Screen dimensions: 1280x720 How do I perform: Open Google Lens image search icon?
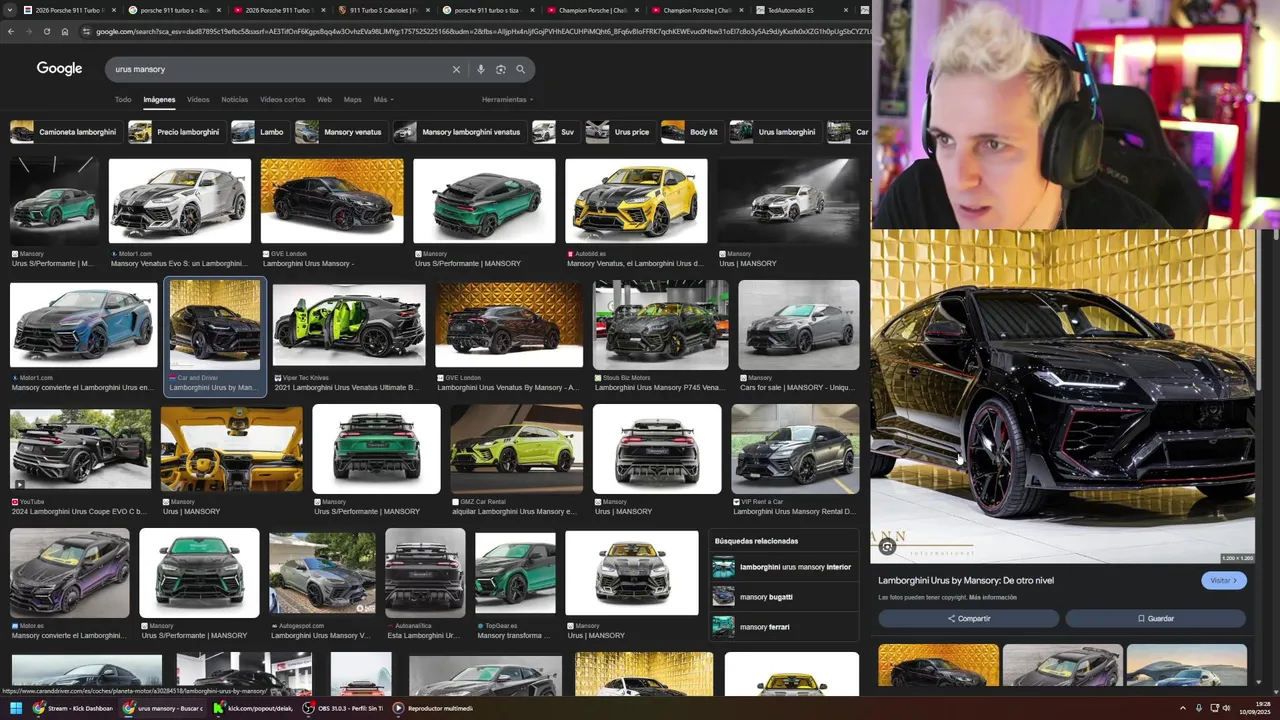(501, 69)
